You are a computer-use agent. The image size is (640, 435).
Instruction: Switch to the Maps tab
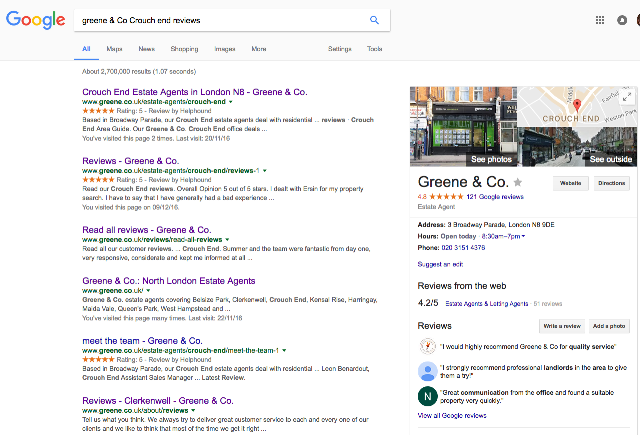(x=114, y=49)
